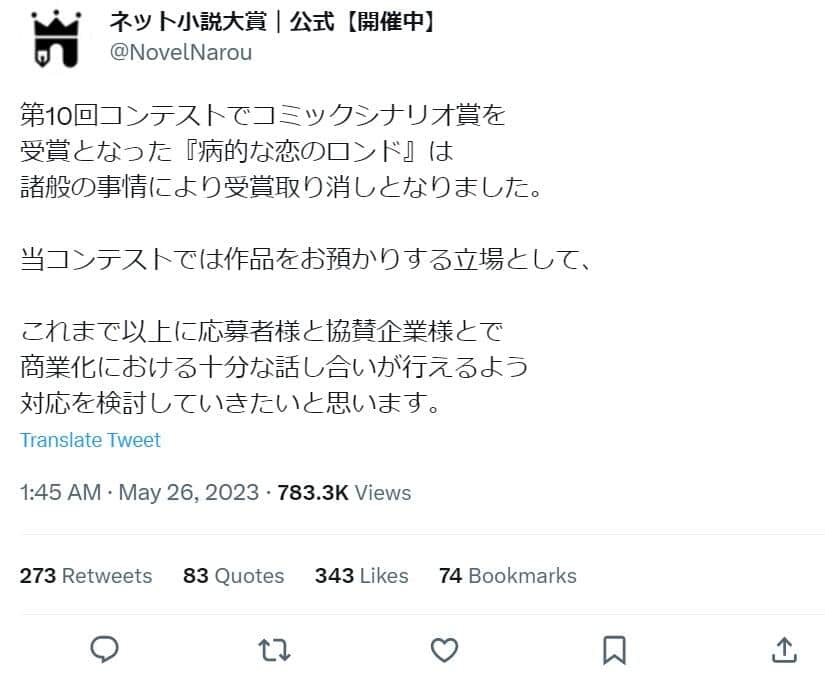Screen dimensions: 825x679
Task: Open the reply composer via the speech bubble icon
Action: (103, 649)
